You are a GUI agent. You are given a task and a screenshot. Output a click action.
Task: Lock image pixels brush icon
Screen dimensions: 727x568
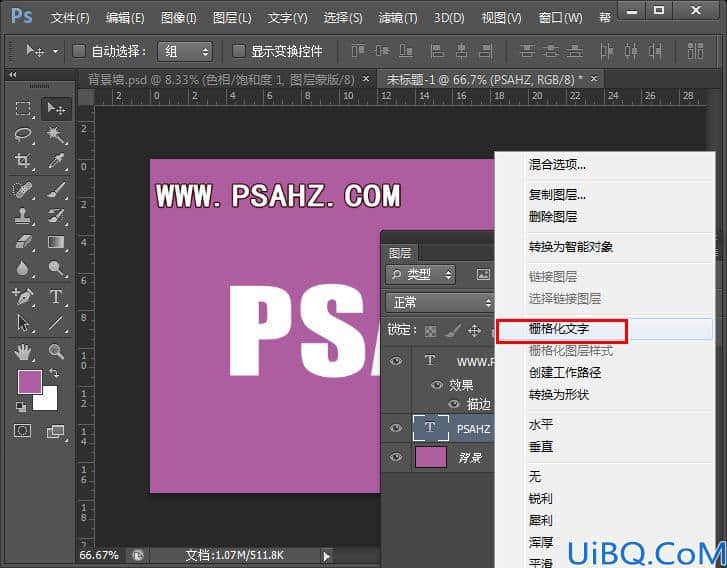(x=453, y=331)
